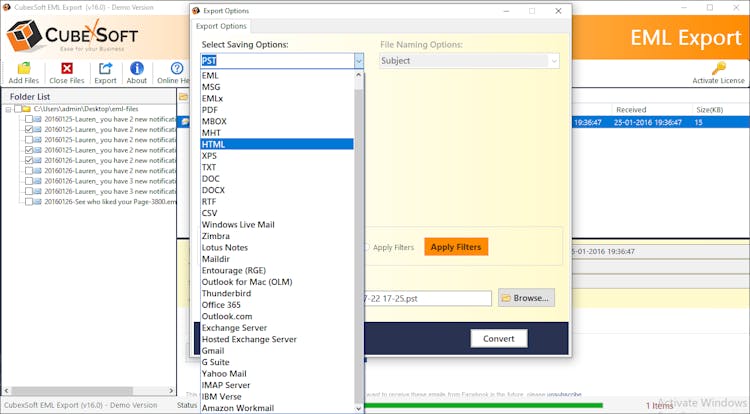Viewport: 750px width, 414px height.
Task: Click the orange Apply Filters button
Action: click(456, 247)
